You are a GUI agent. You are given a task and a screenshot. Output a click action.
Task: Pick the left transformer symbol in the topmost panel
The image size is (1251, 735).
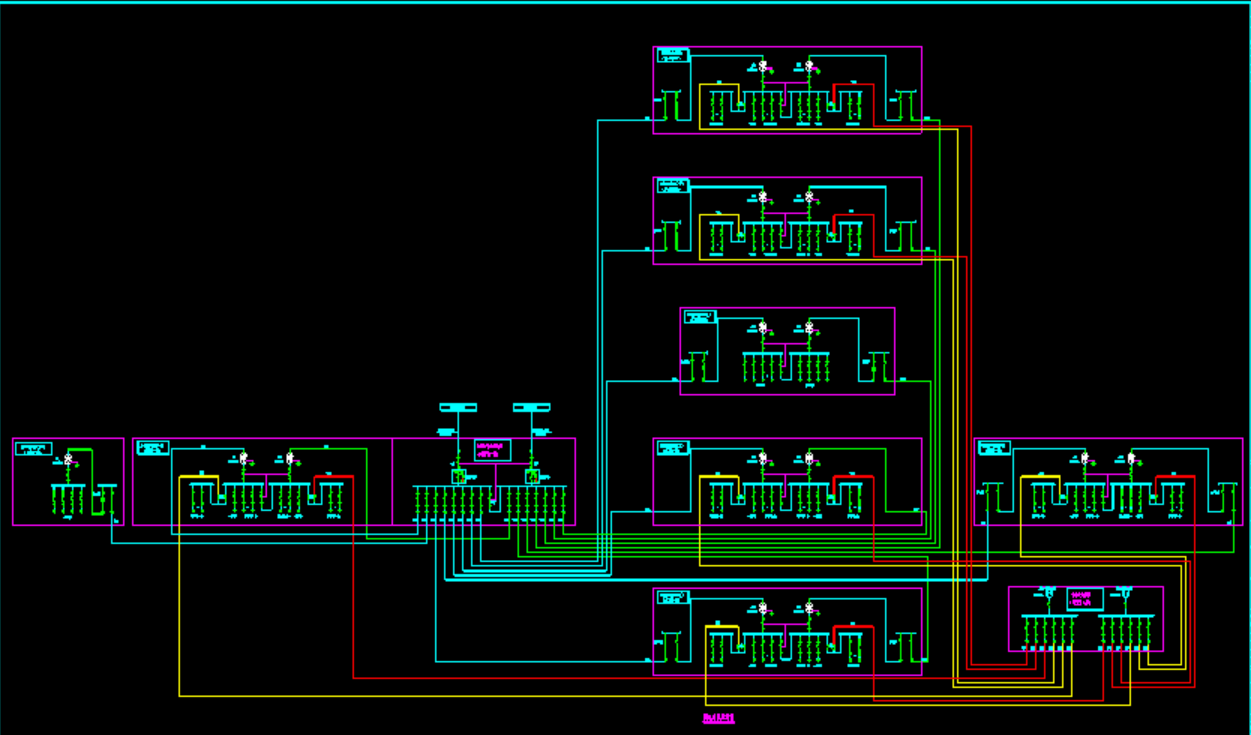(x=762, y=66)
